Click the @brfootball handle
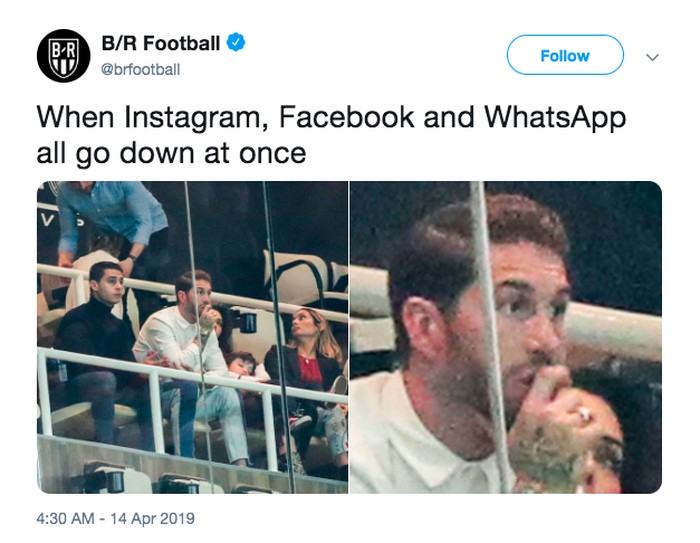Viewport: 700px width, 543px height. point(141,69)
